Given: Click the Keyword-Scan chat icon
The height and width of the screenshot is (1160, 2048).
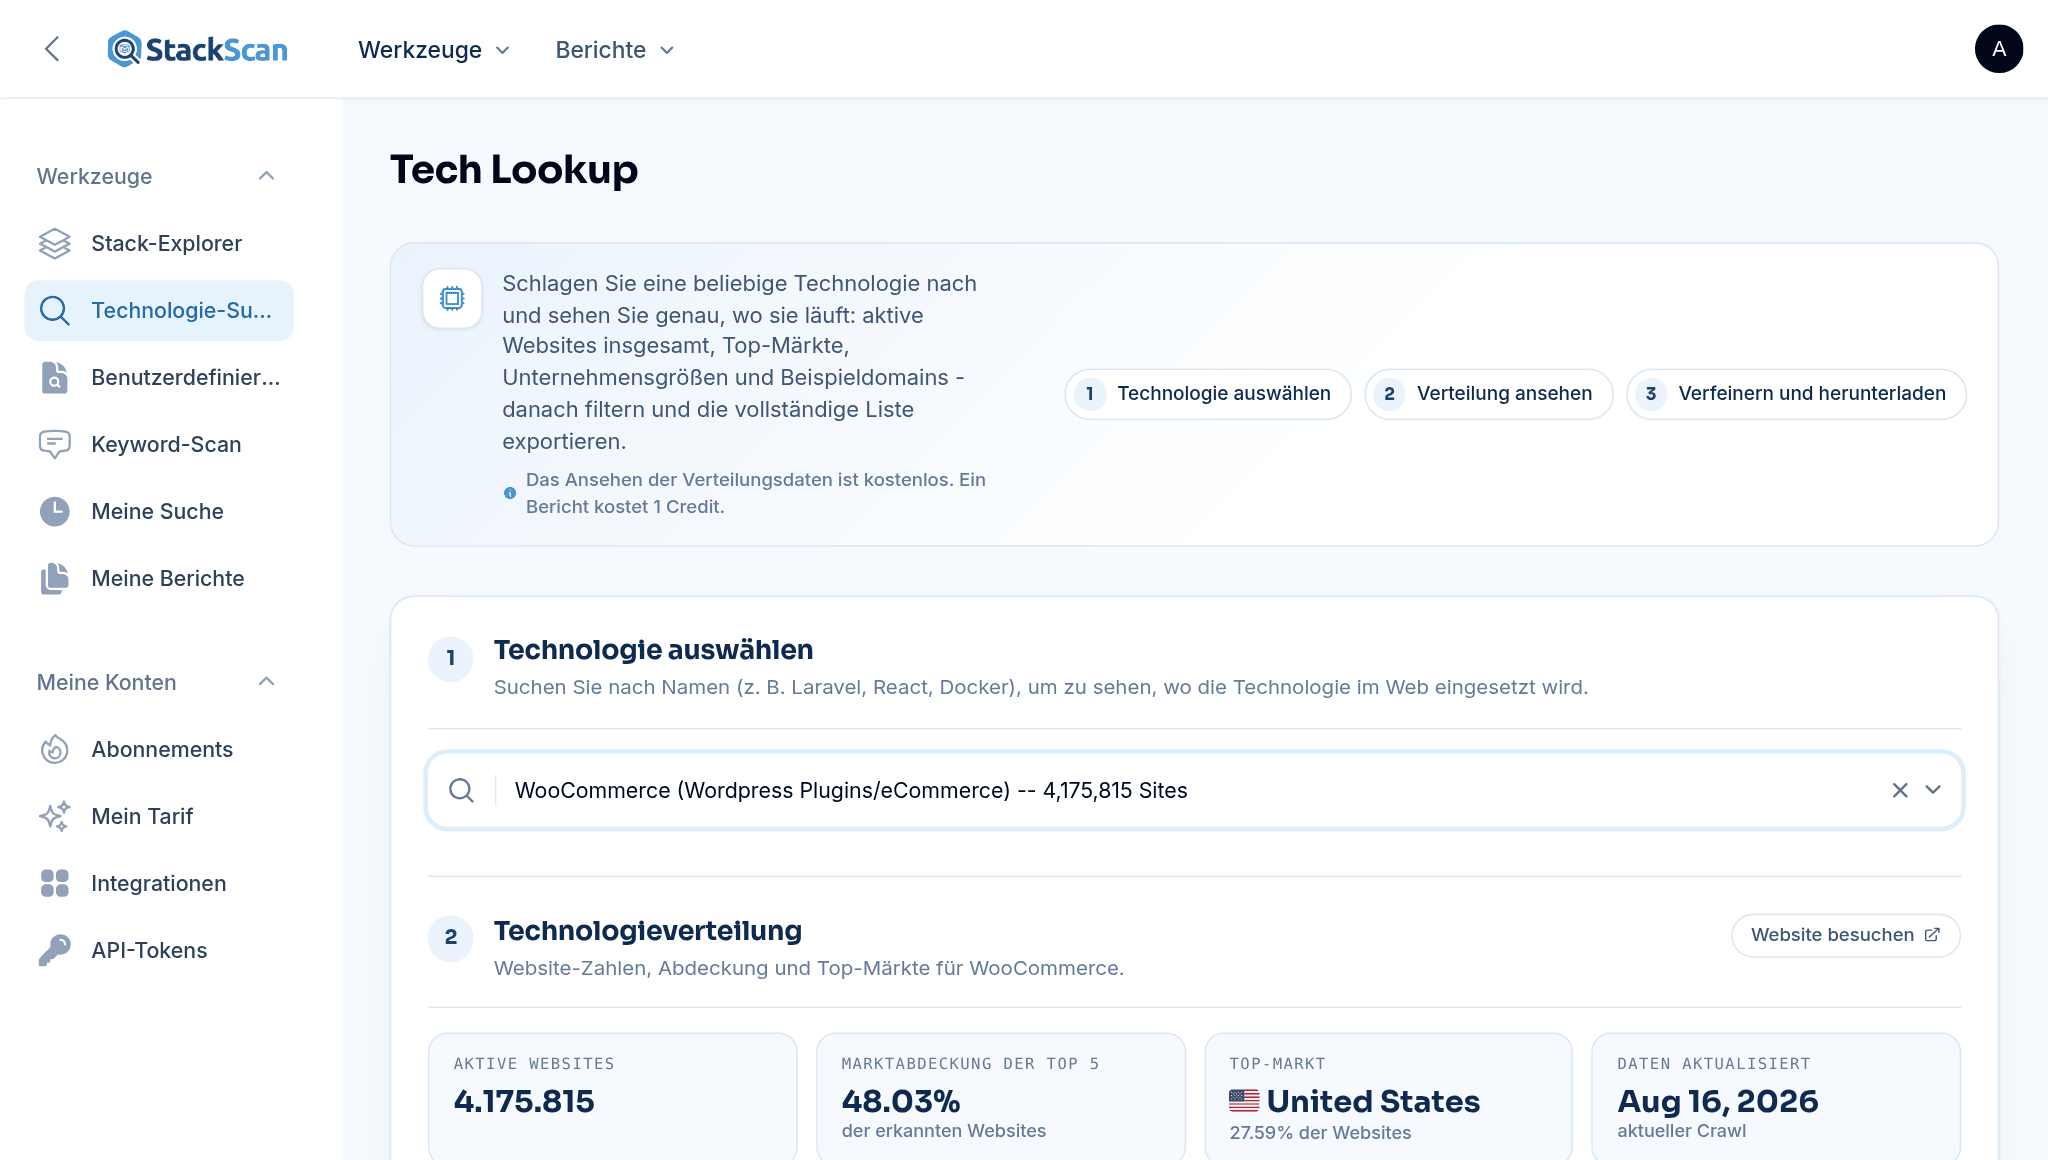Looking at the screenshot, I should [x=55, y=444].
